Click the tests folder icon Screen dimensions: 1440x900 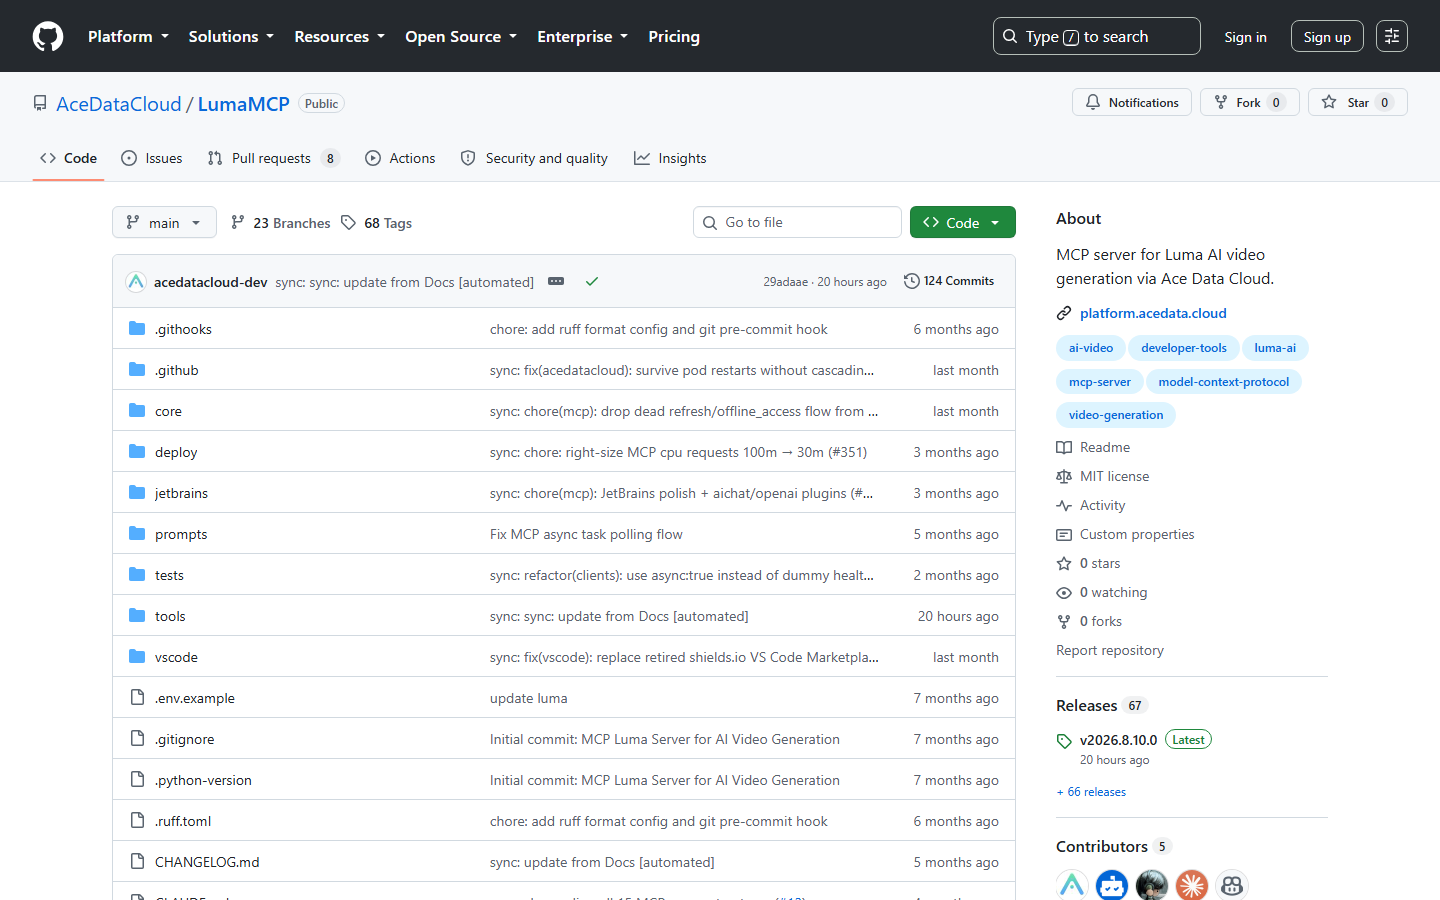137,574
